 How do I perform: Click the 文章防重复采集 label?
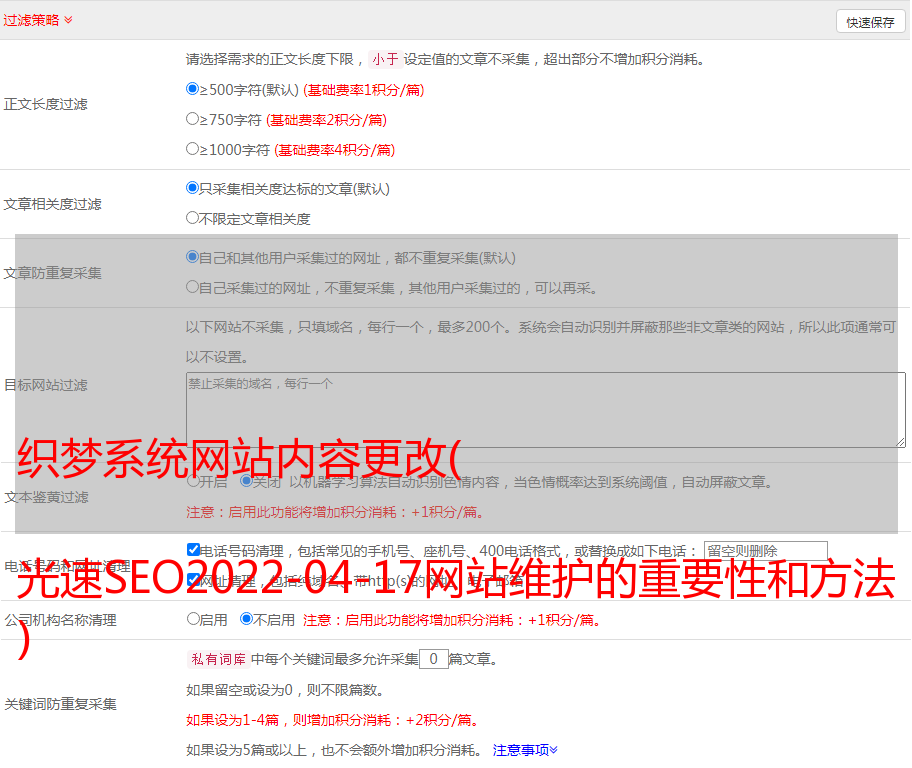52,273
